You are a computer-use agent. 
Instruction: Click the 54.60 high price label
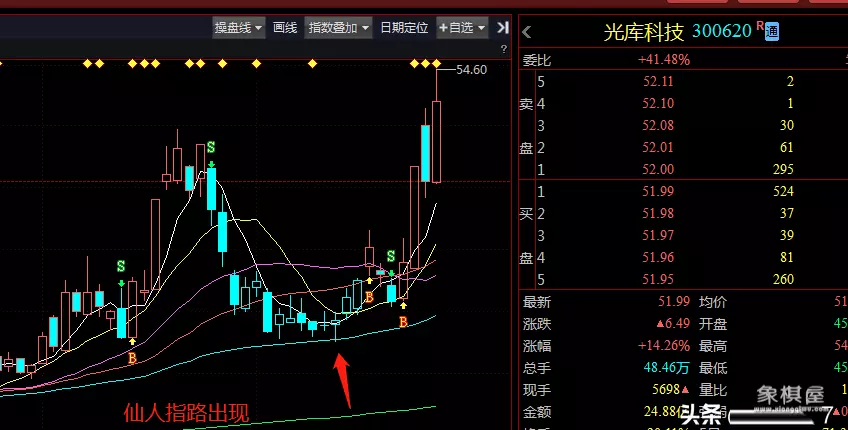(471, 70)
